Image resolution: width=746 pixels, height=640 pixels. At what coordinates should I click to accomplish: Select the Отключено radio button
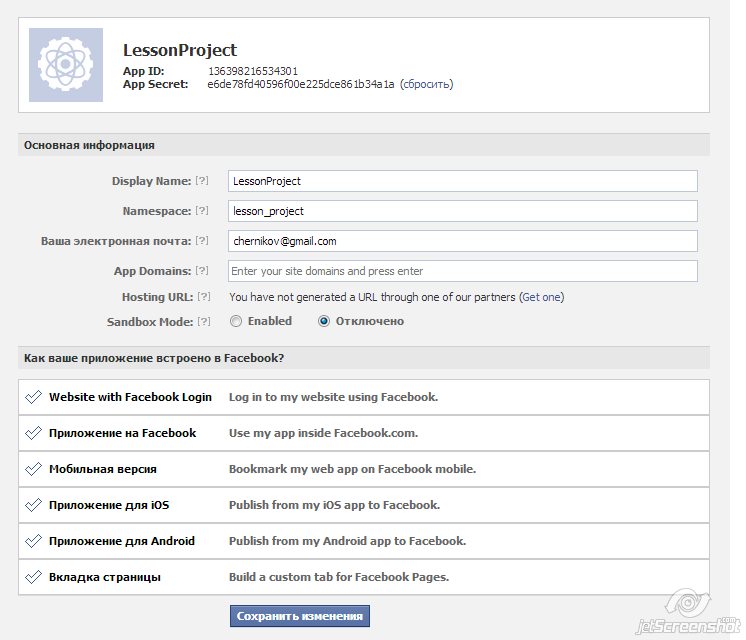324,322
